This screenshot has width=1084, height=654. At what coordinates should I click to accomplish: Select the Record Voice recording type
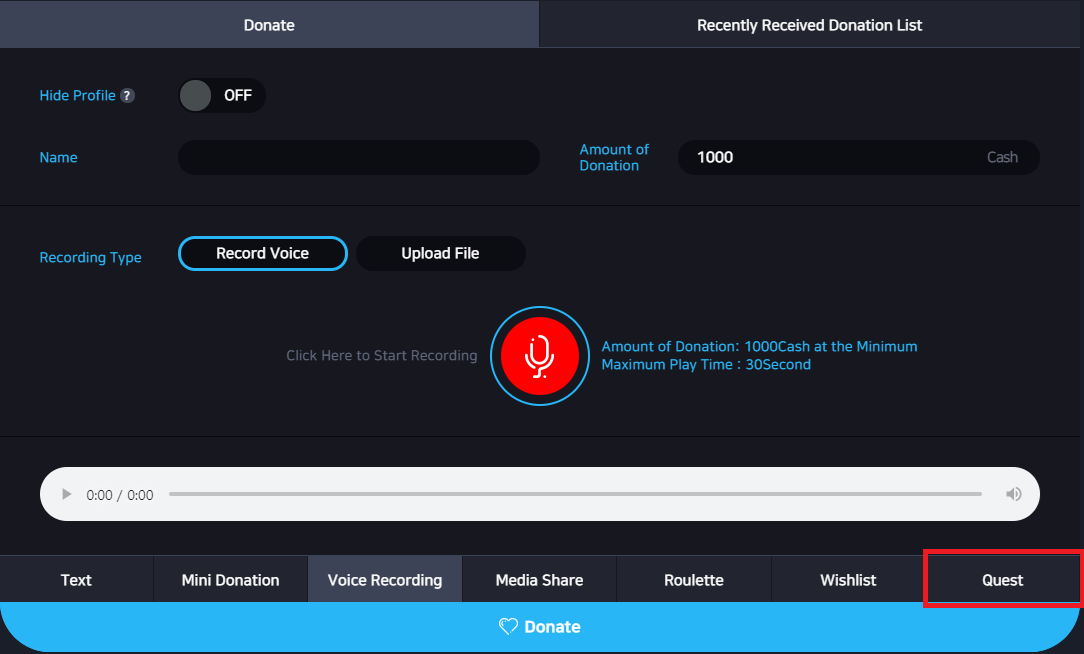click(263, 254)
